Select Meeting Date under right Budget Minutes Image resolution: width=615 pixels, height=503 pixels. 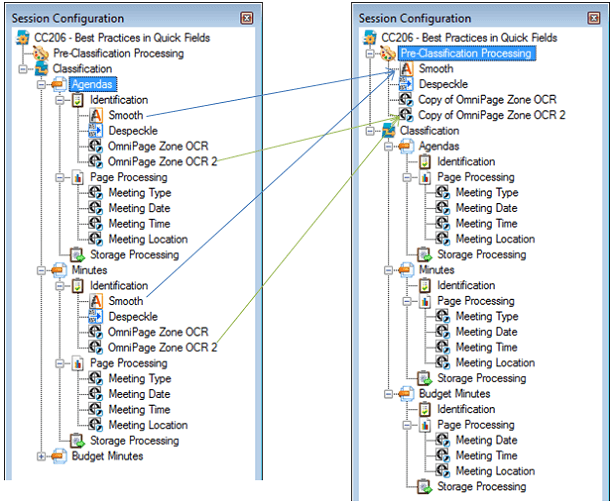(x=486, y=440)
